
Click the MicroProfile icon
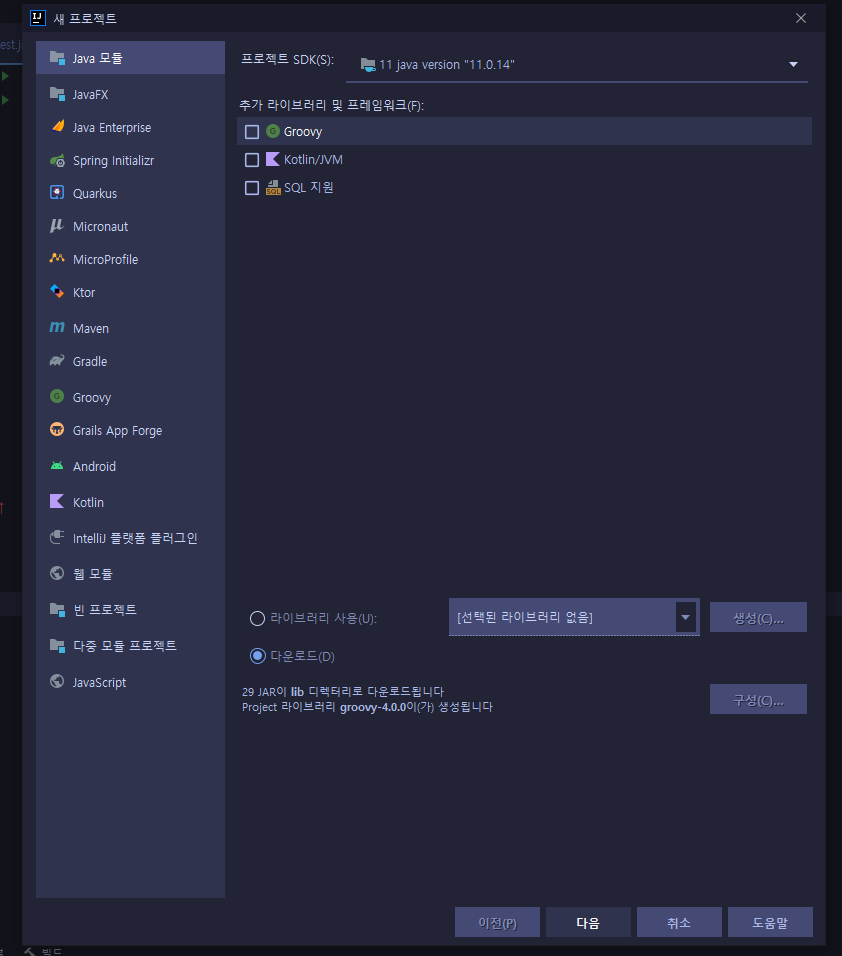tap(57, 259)
